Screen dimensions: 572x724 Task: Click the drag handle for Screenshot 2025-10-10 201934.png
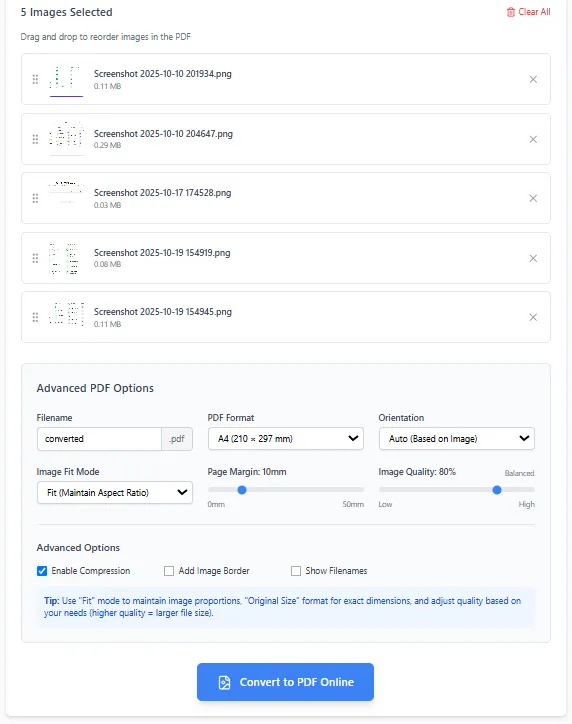point(35,79)
